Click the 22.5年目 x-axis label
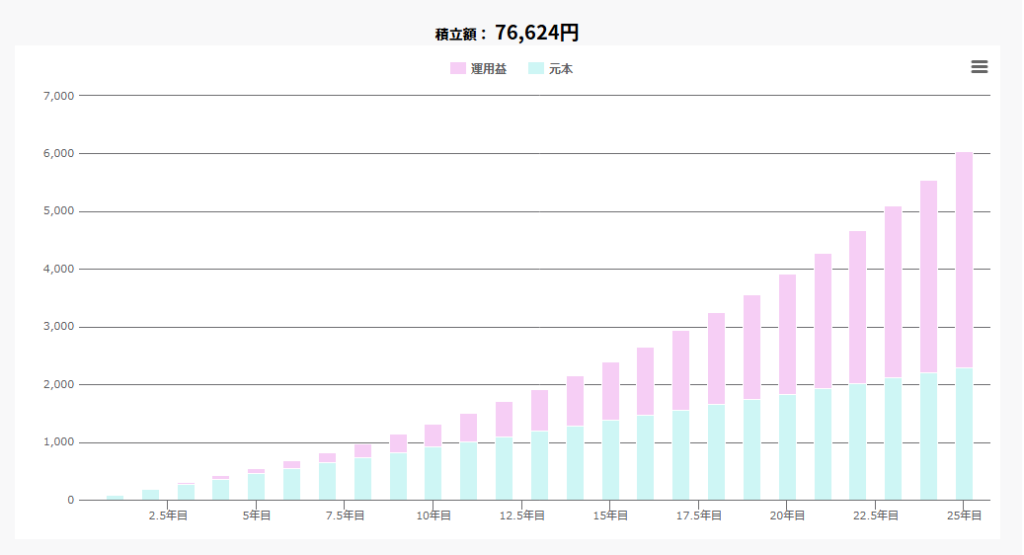The image size is (1024, 555). 876,516
